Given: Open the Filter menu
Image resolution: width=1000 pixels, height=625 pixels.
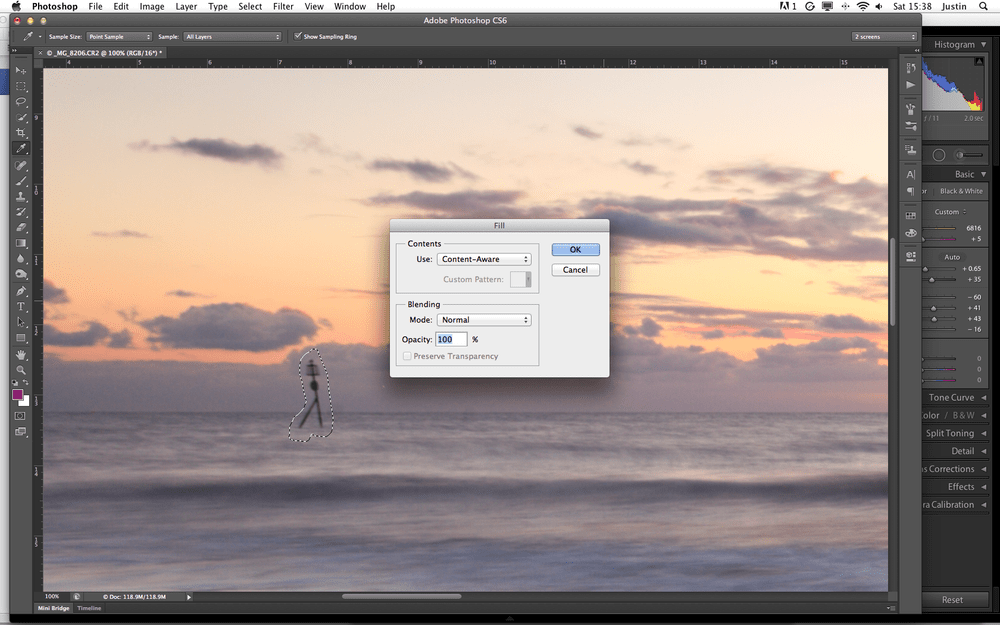Looking at the screenshot, I should [x=281, y=6].
